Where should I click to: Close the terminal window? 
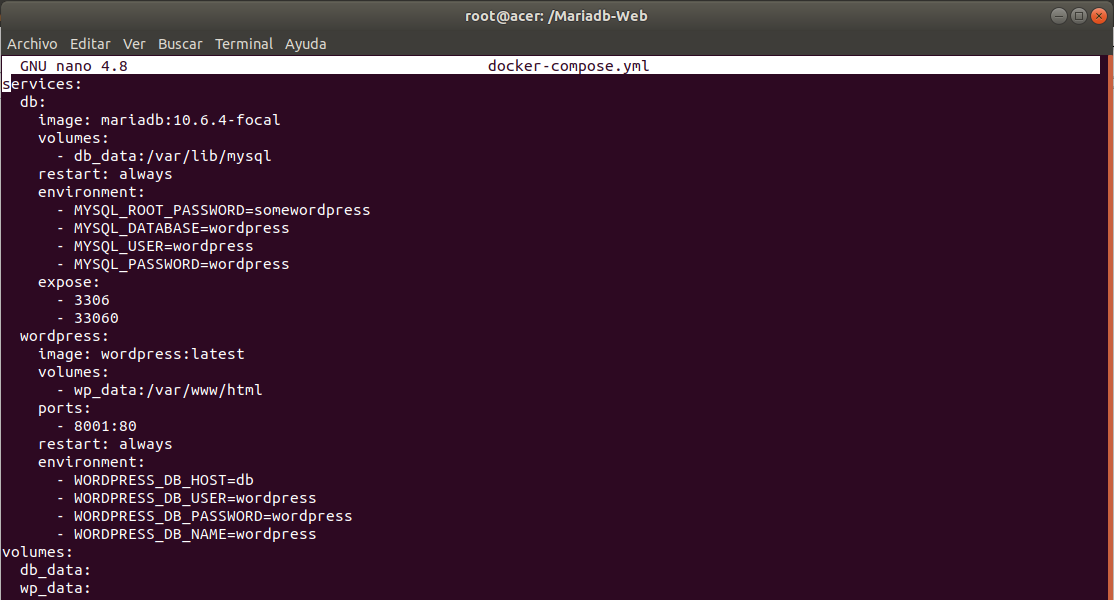pos(1097,16)
